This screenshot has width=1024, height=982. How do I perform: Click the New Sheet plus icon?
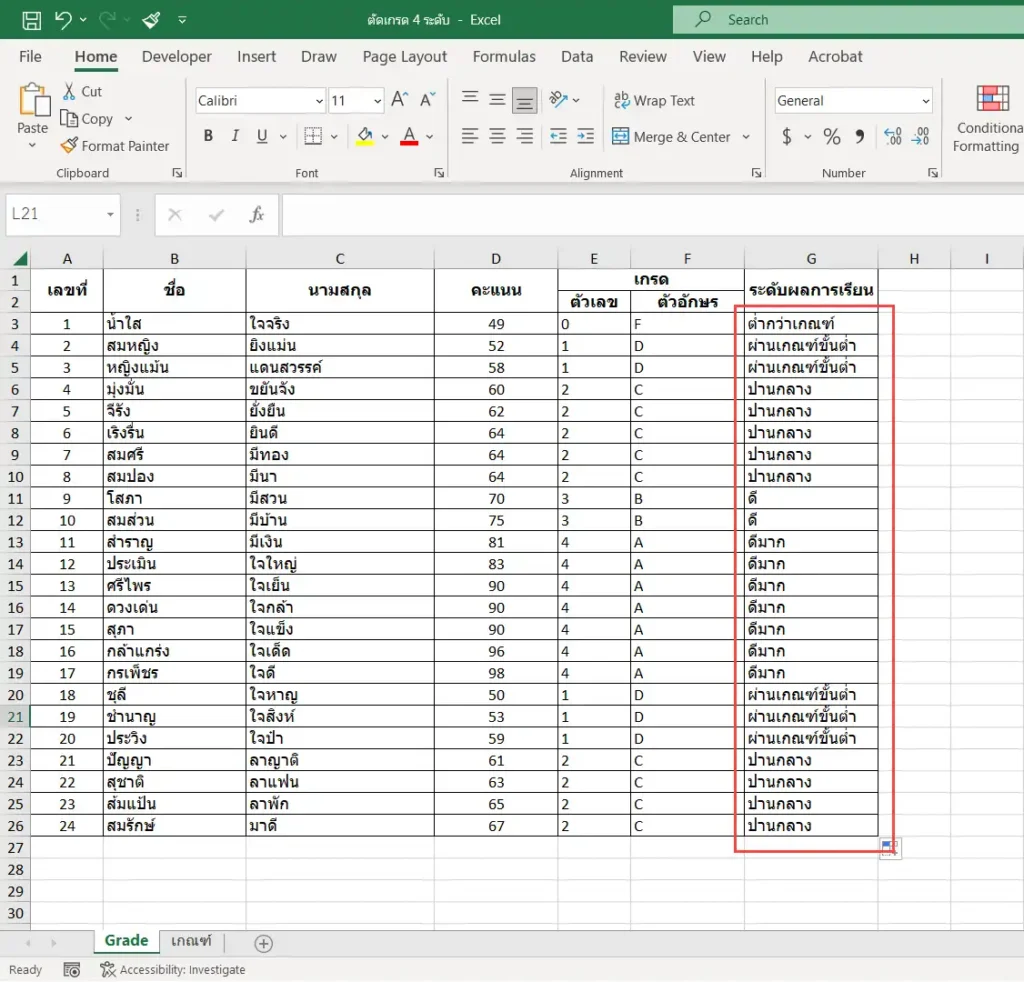(263, 943)
